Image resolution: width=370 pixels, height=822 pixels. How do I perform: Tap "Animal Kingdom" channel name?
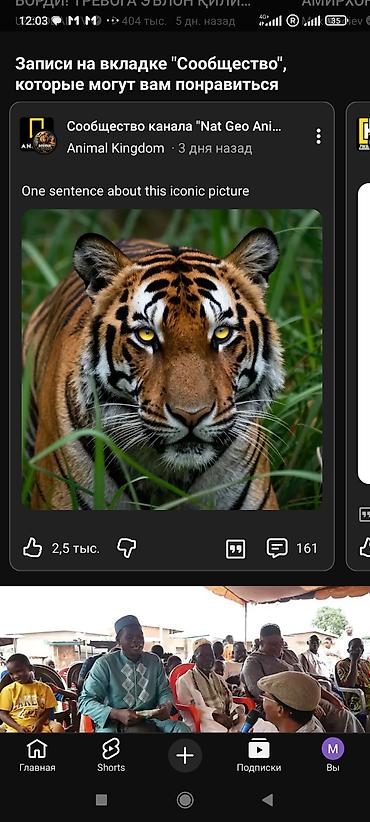click(115, 149)
